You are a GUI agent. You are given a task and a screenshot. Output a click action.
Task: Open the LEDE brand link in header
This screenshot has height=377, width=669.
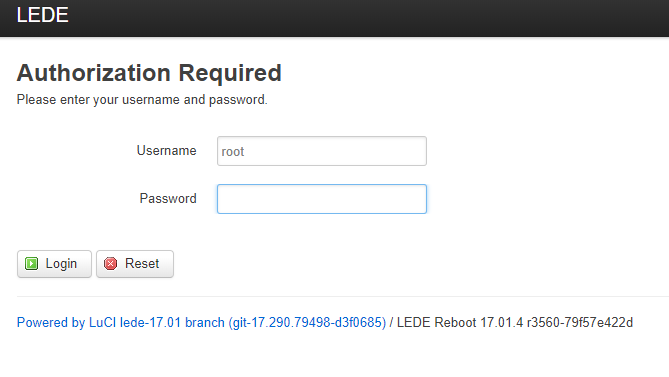(x=42, y=15)
